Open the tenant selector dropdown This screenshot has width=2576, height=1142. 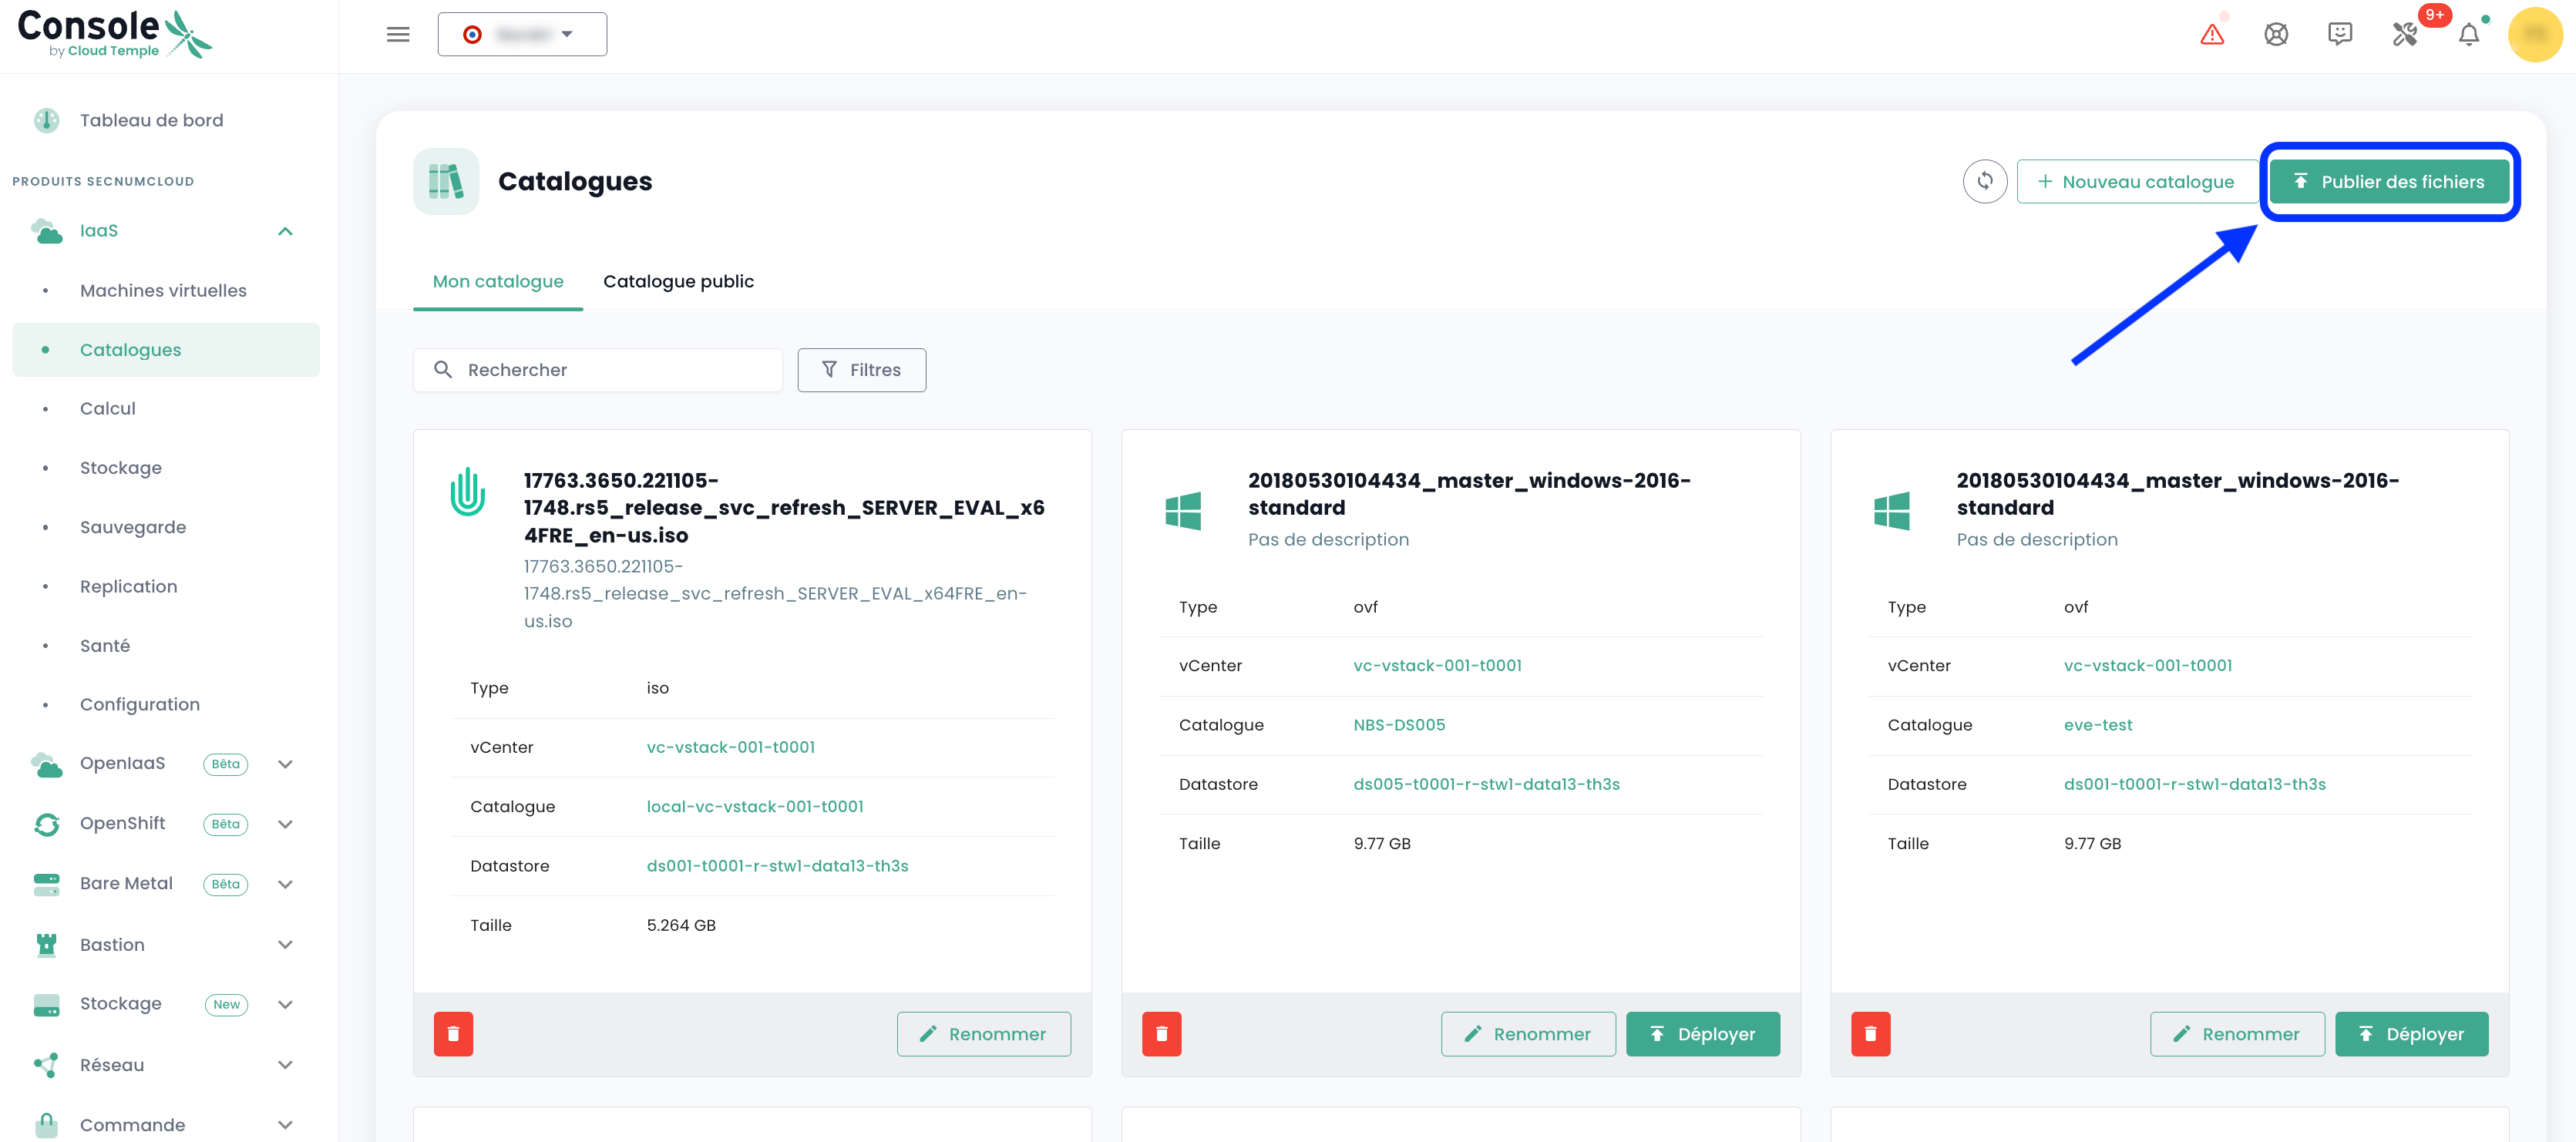pos(522,35)
